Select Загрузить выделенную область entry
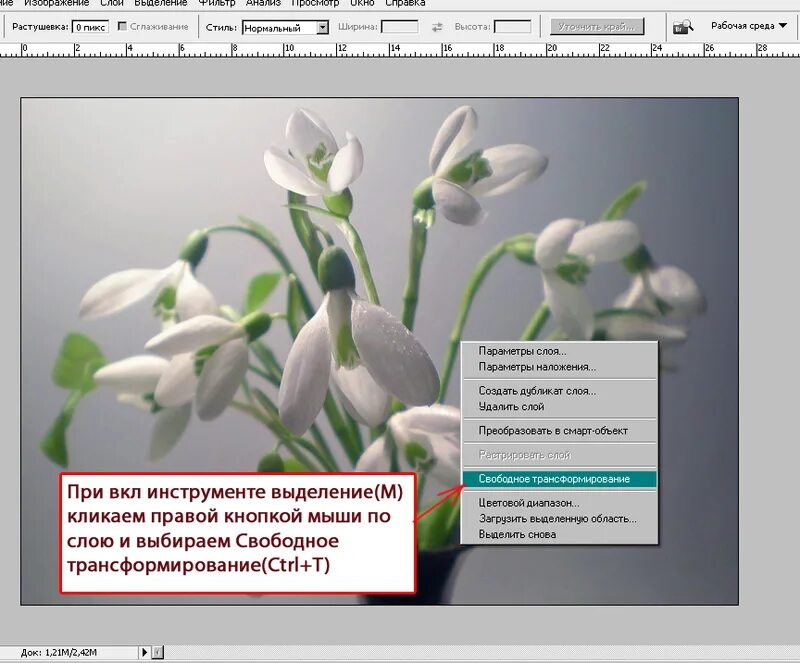800x663 pixels. click(x=559, y=519)
